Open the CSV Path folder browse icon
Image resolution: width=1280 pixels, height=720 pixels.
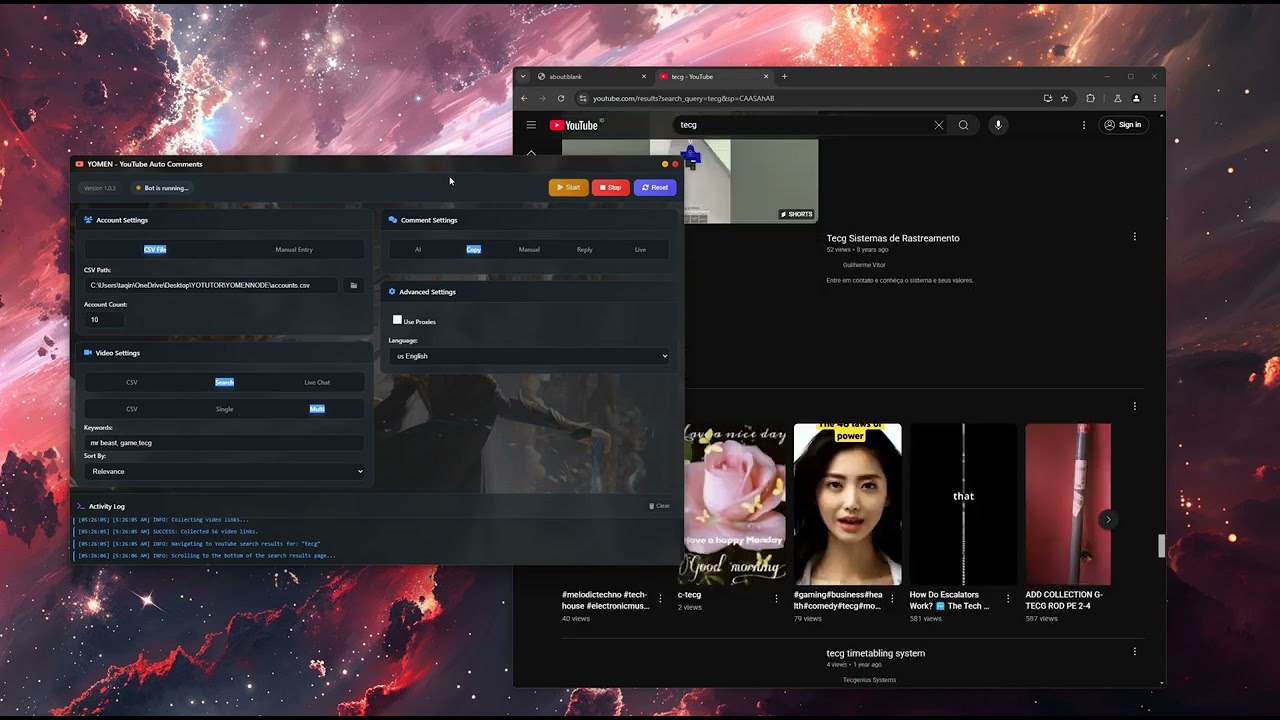[353, 285]
